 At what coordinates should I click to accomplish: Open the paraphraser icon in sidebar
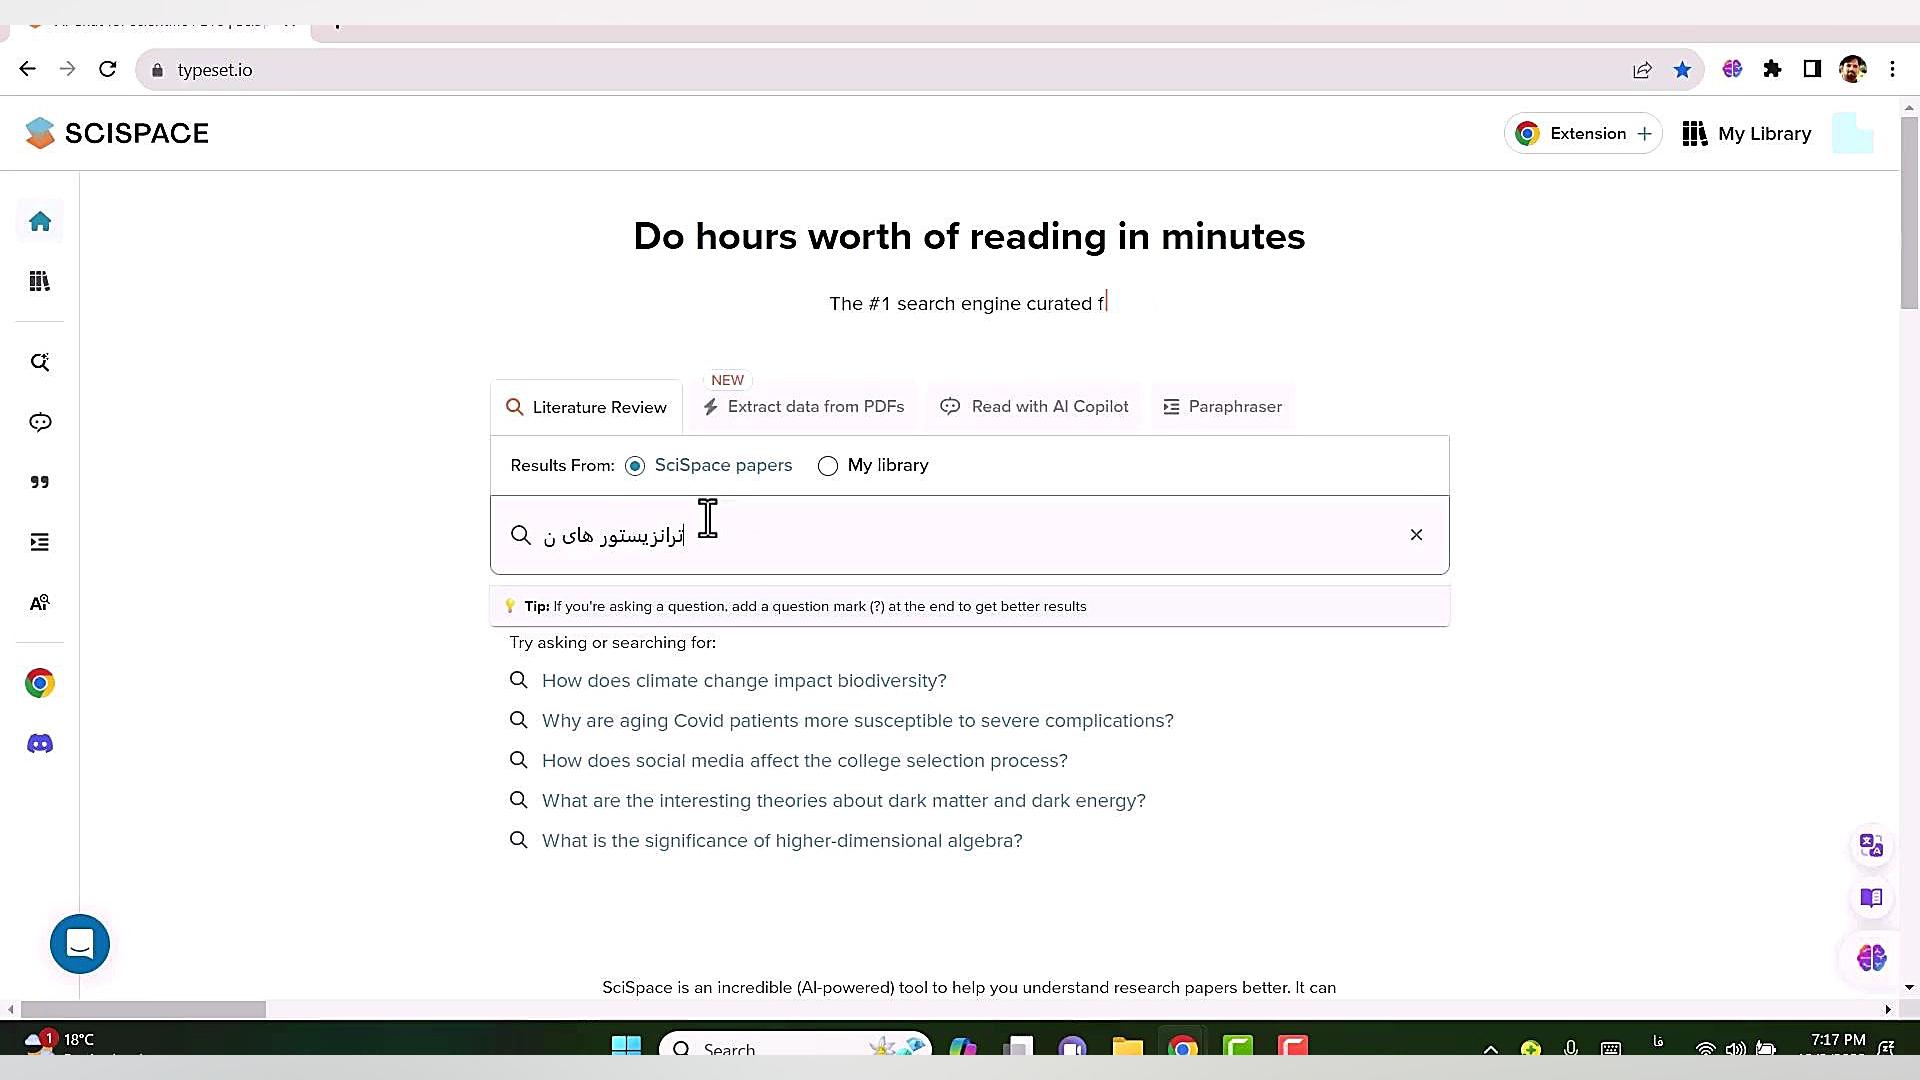pos(40,542)
